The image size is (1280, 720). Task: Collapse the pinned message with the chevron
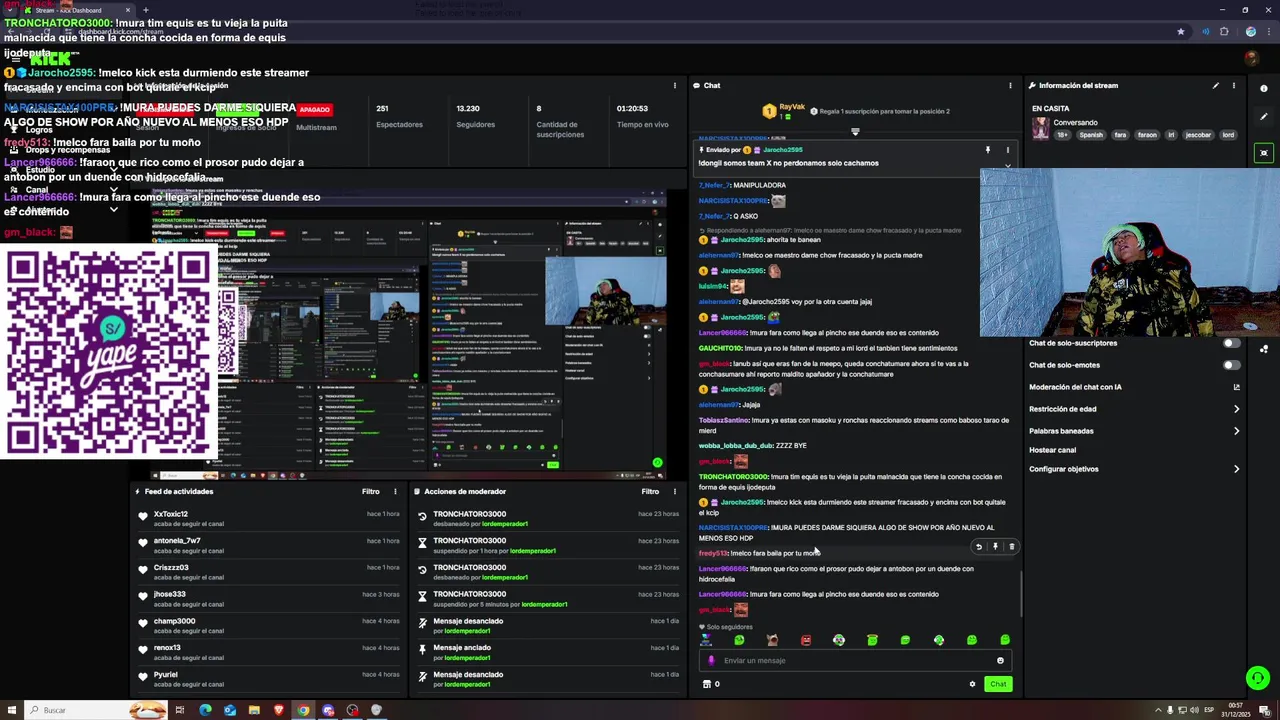(1007, 166)
